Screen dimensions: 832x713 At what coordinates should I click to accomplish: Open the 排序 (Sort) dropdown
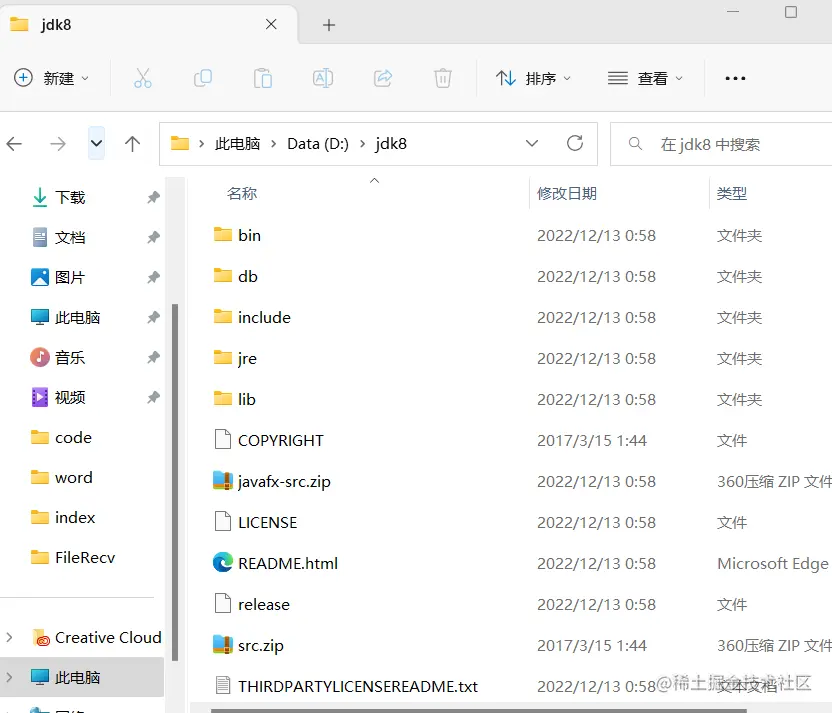533,79
